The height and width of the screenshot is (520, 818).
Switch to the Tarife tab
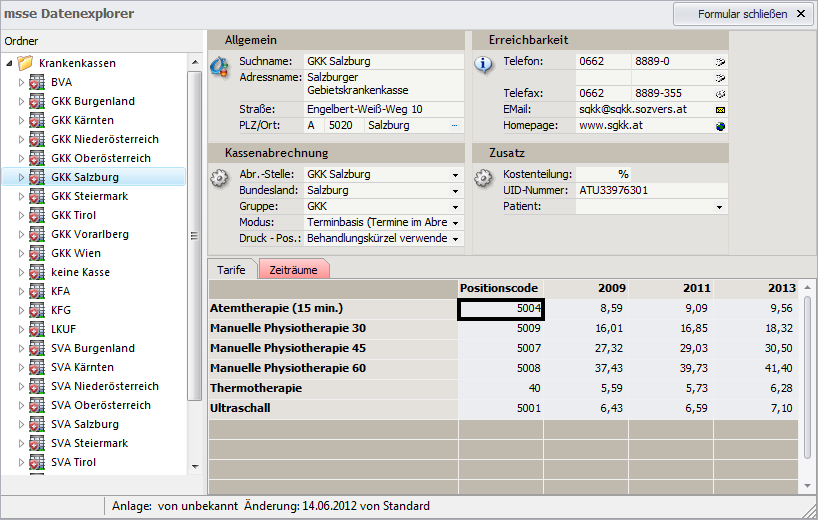231,270
